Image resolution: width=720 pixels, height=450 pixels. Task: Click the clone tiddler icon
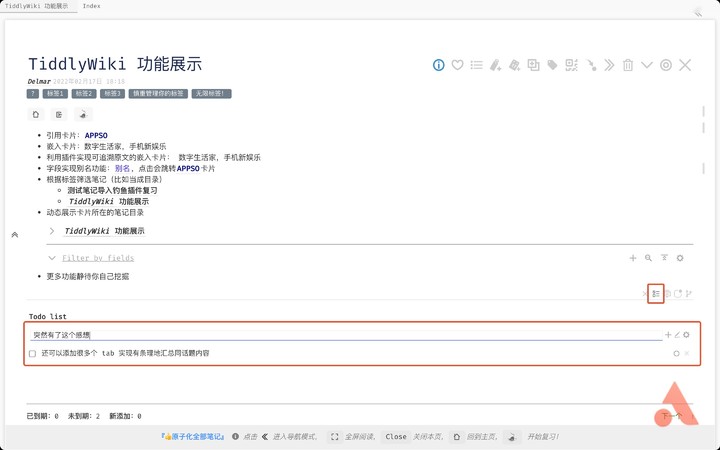point(533,65)
